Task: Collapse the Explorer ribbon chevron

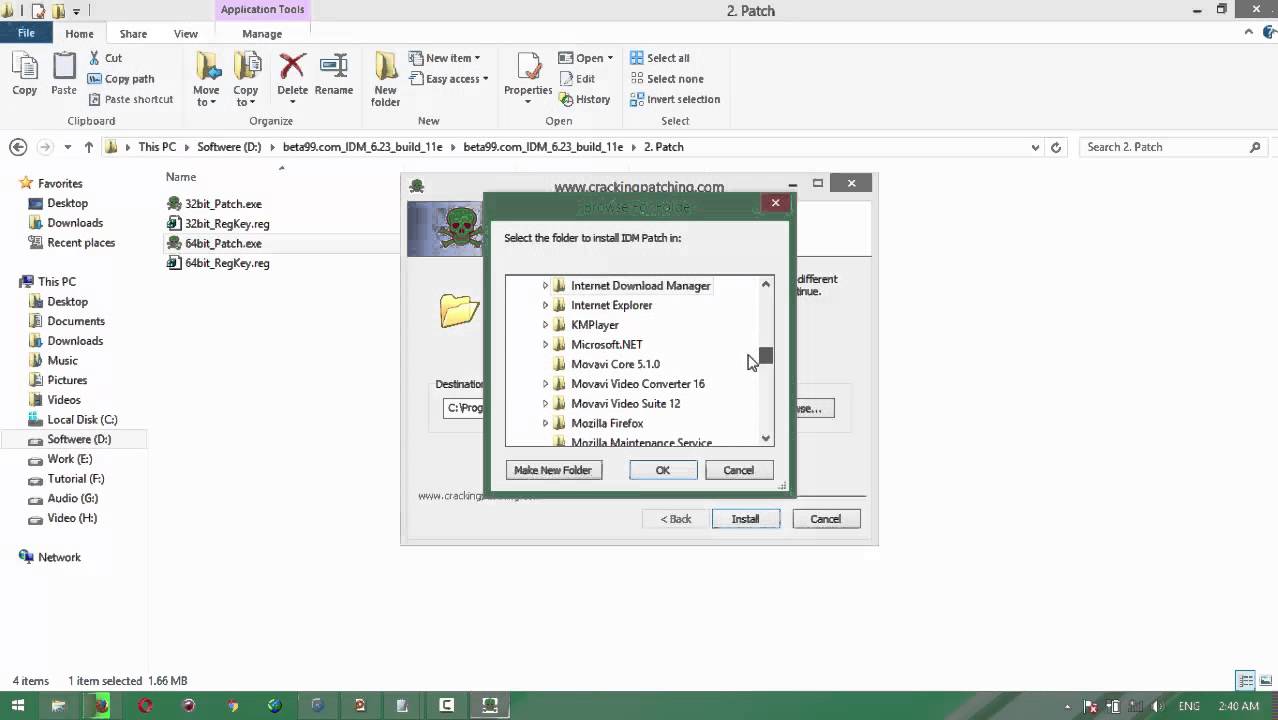Action: (x=1249, y=34)
